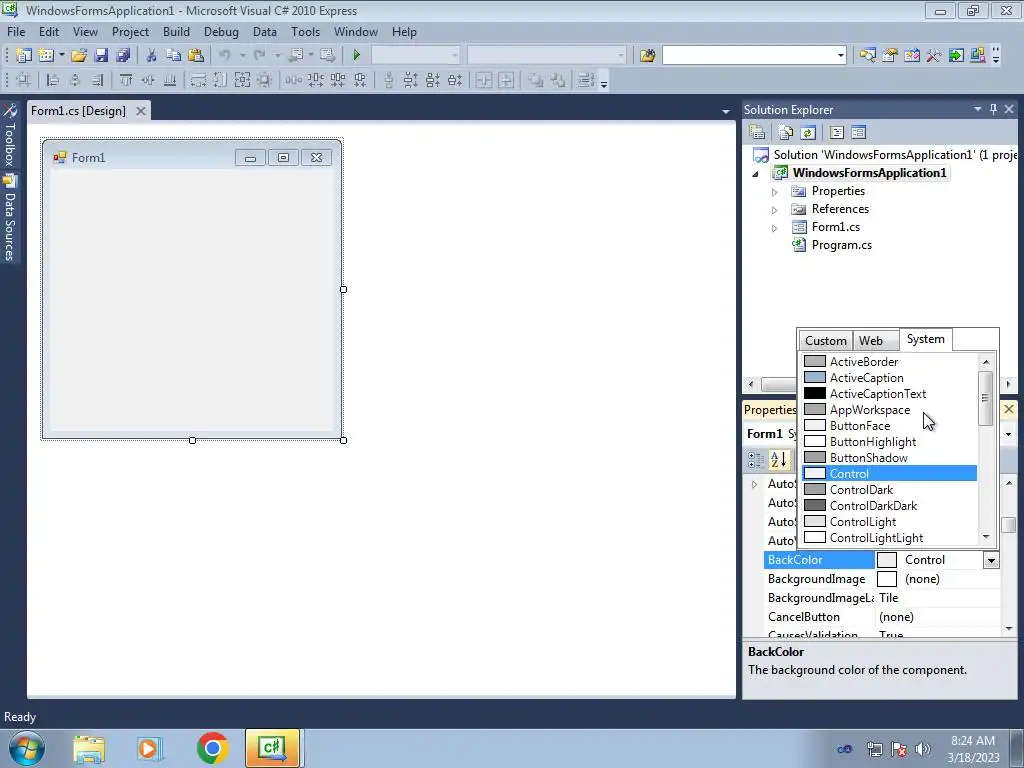Expand the References node
This screenshot has height=768, width=1024.
tap(775, 210)
